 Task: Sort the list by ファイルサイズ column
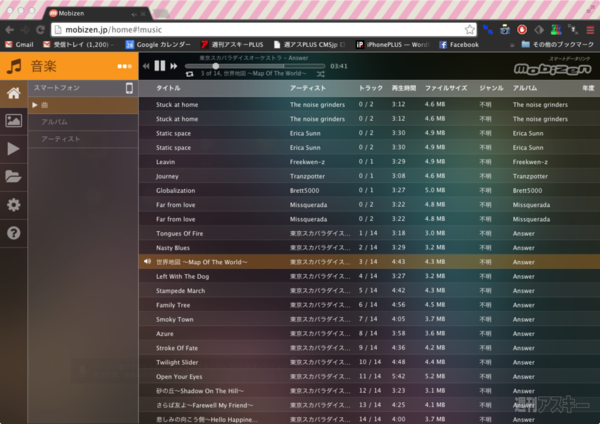(446, 88)
